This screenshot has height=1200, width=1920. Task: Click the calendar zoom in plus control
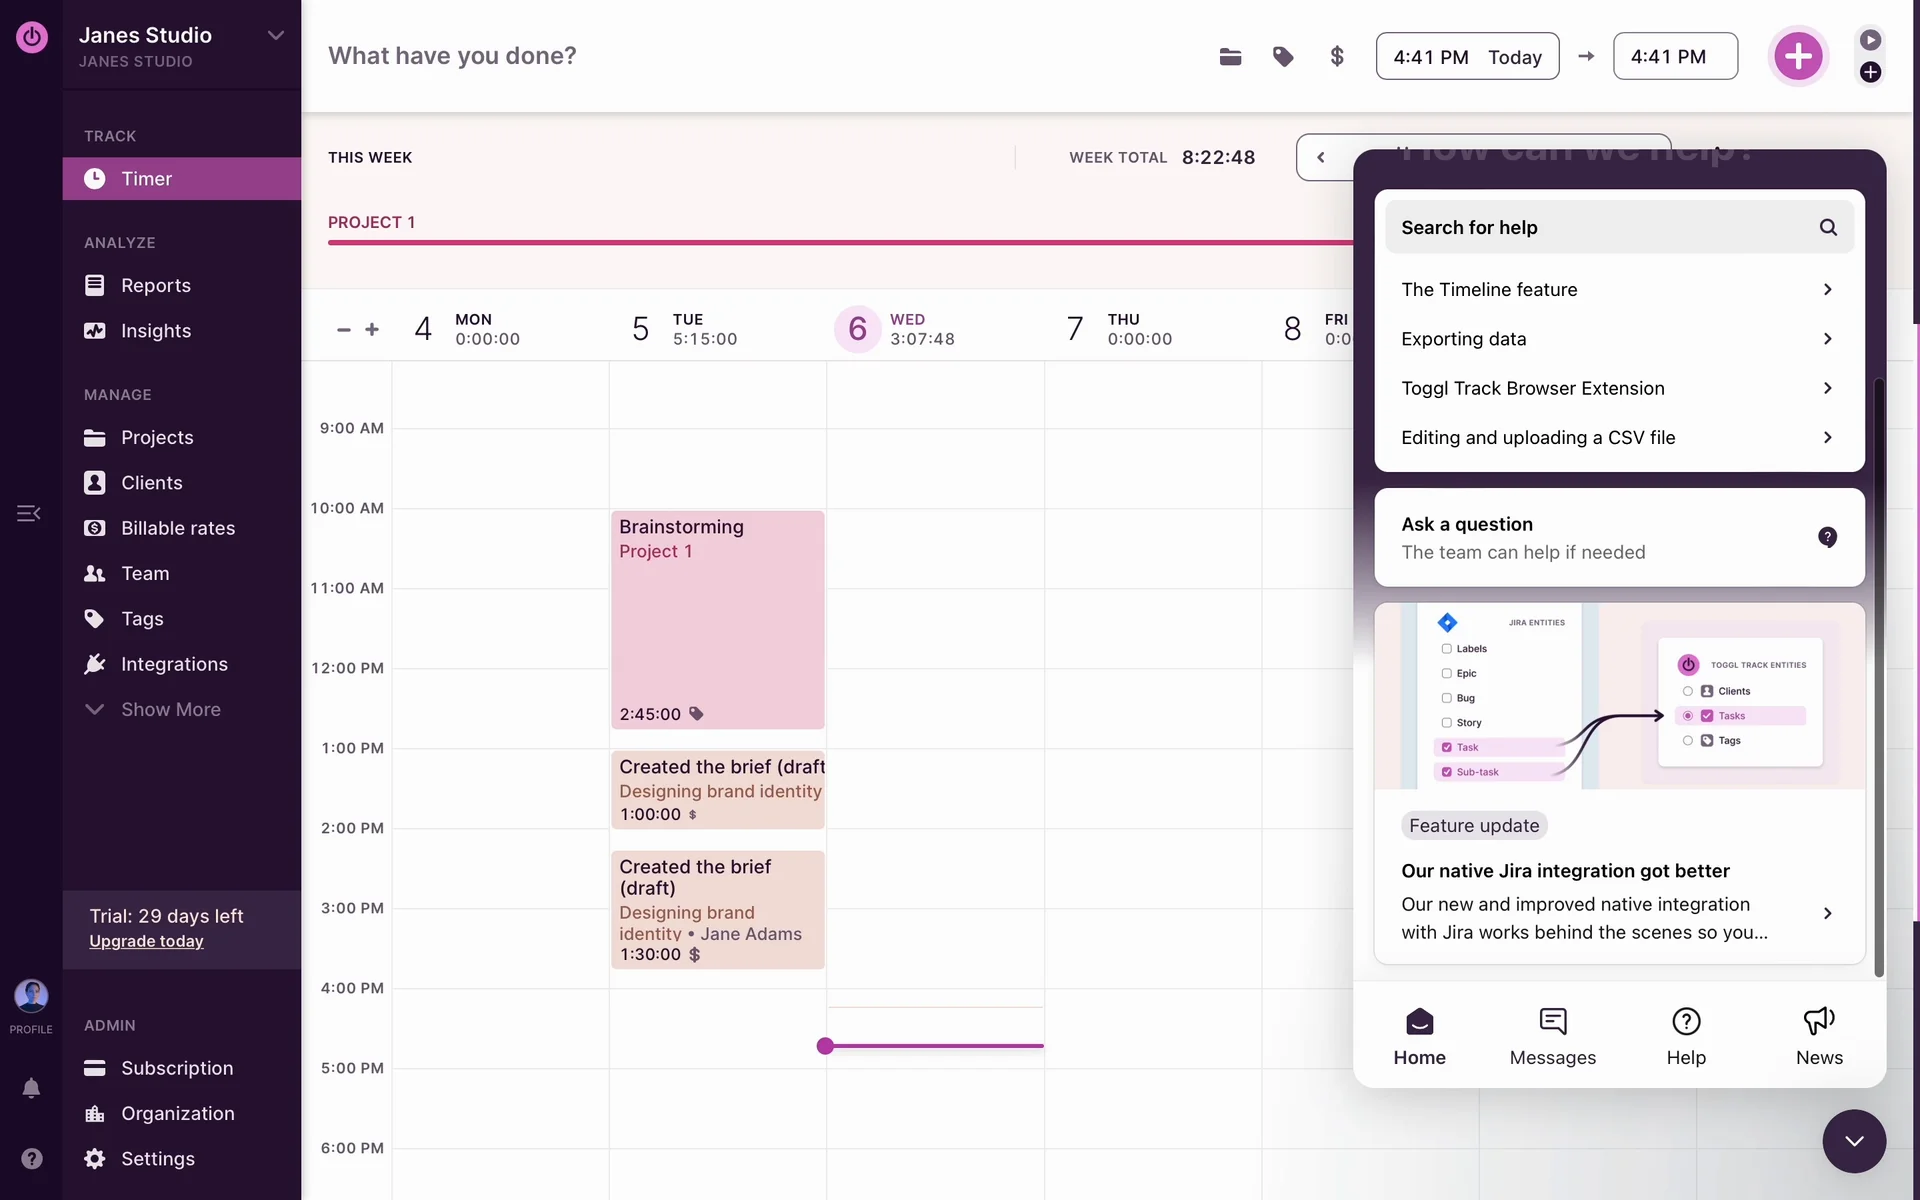point(372,329)
